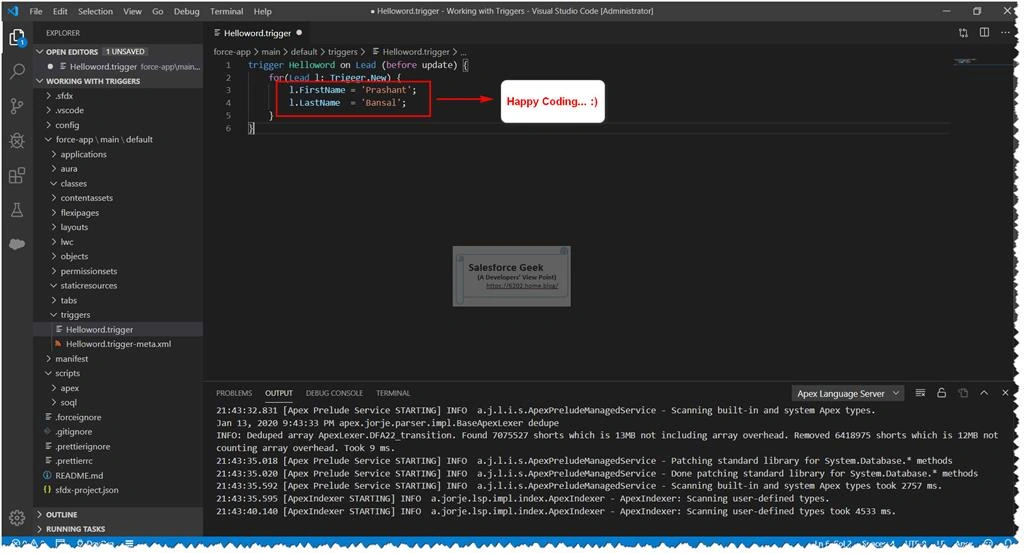Expand the objects folder
The image size is (1024, 553).
point(118,257)
